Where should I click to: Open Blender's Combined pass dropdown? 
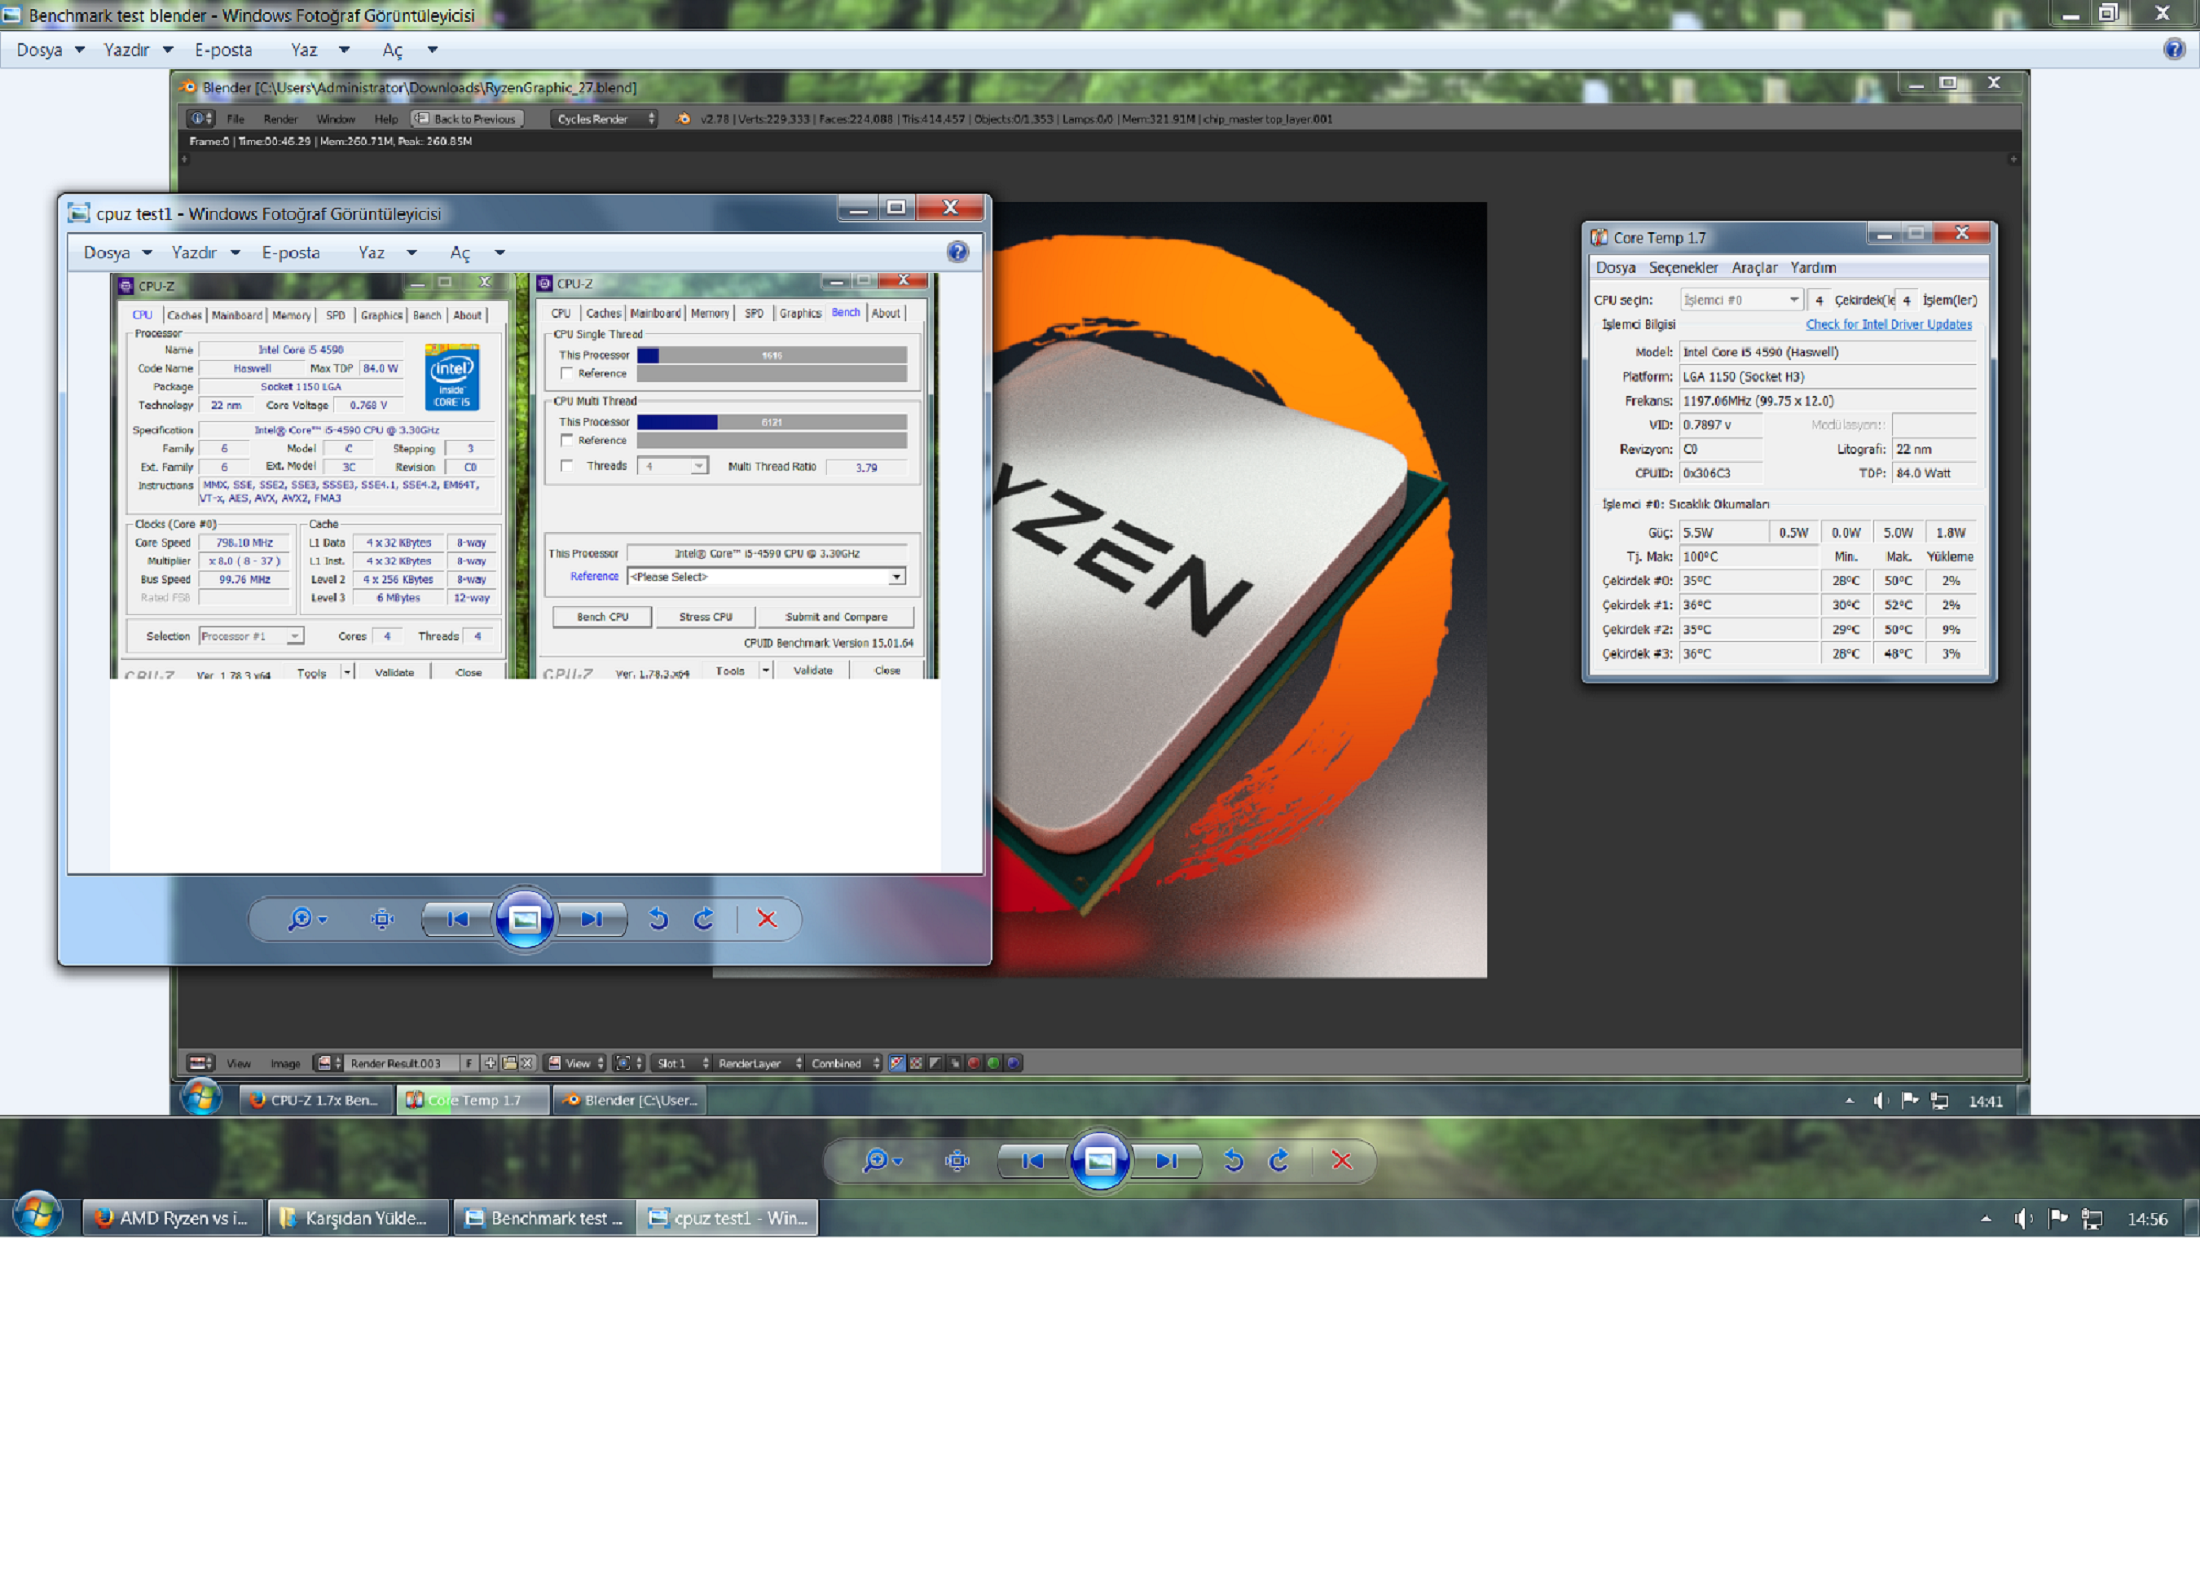tap(844, 1063)
